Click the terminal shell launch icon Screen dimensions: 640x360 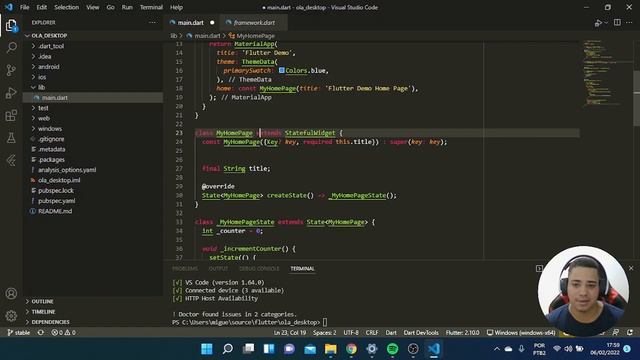tap(539, 268)
